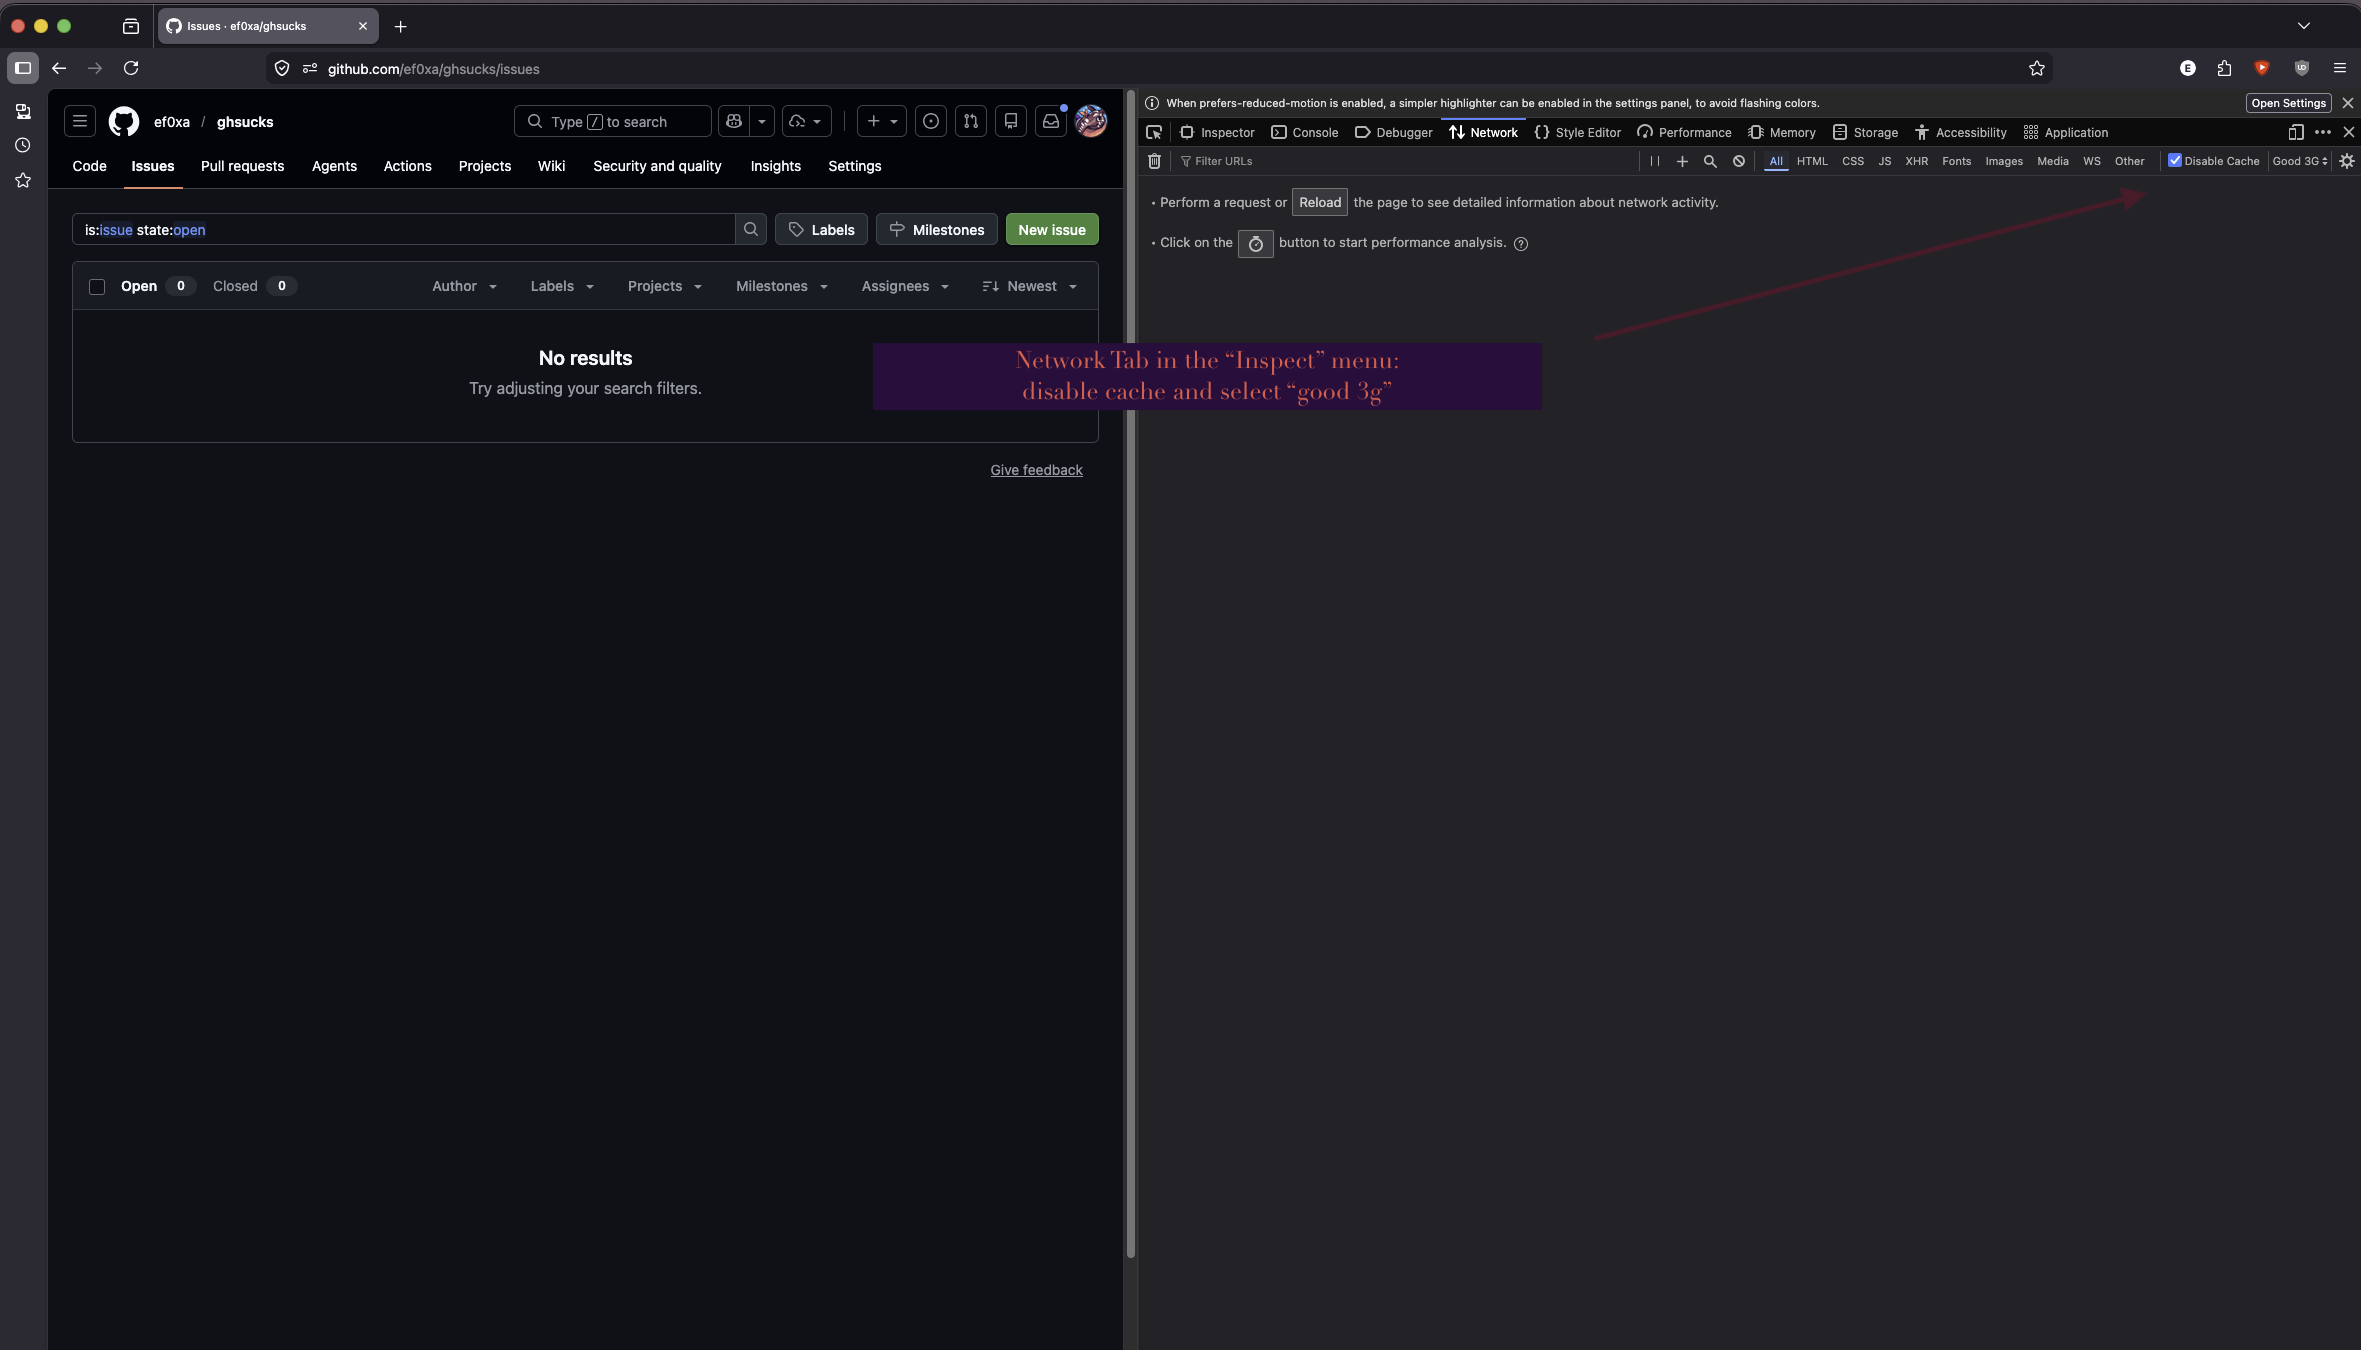Toggle responsive design mode icon
This screenshot has height=1350, width=2361.
2296,132
